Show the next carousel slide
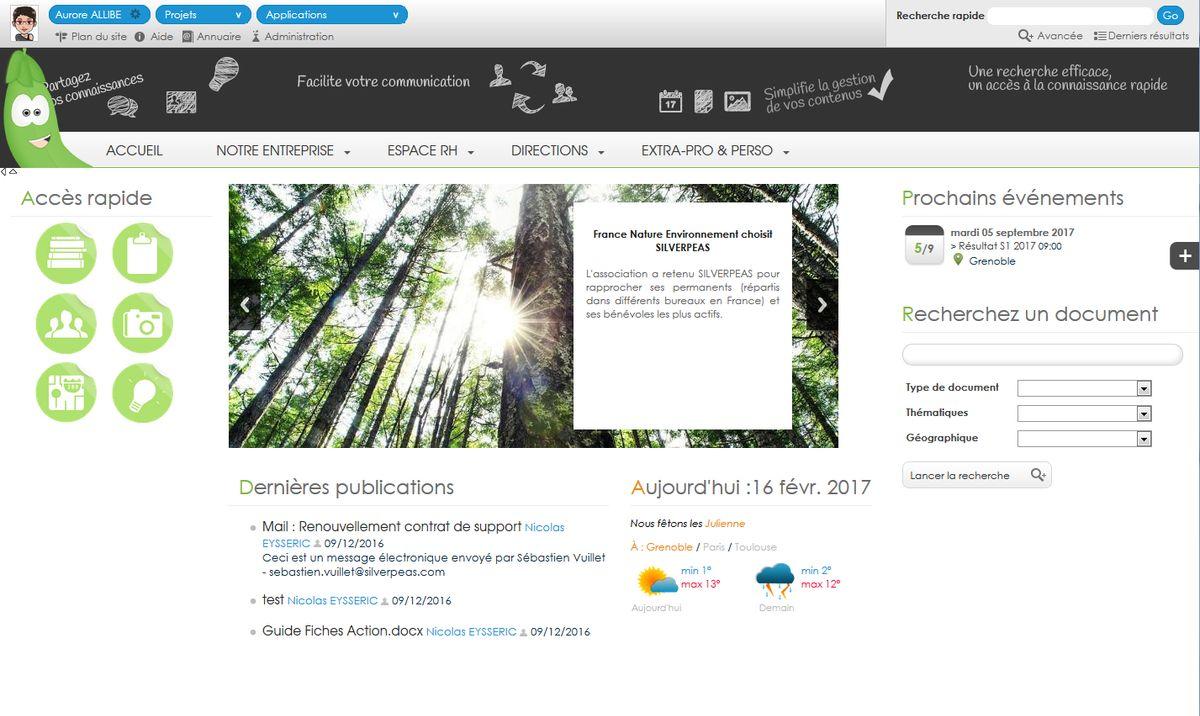Screen dimensions: 1200x716 point(821,305)
